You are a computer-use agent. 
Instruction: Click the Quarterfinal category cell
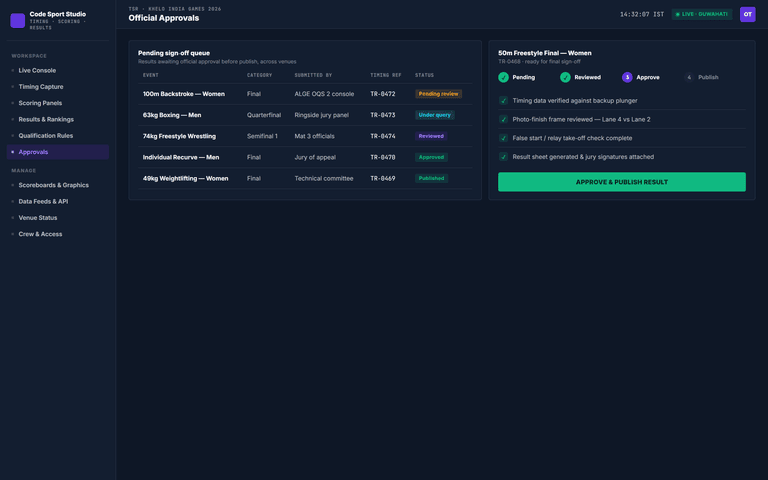coord(264,115)
